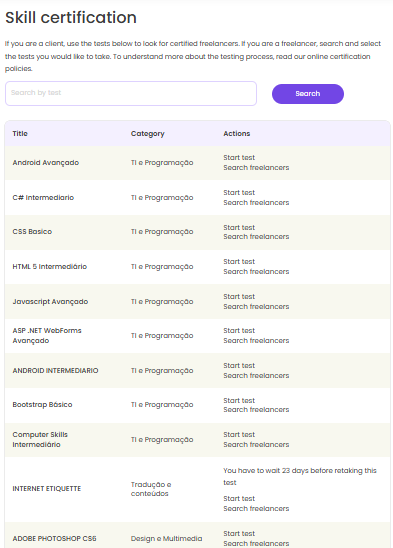Start test for HTML 5 Intermediário
Viewport: 393px width, 548px height.
[x=239, y=262]
